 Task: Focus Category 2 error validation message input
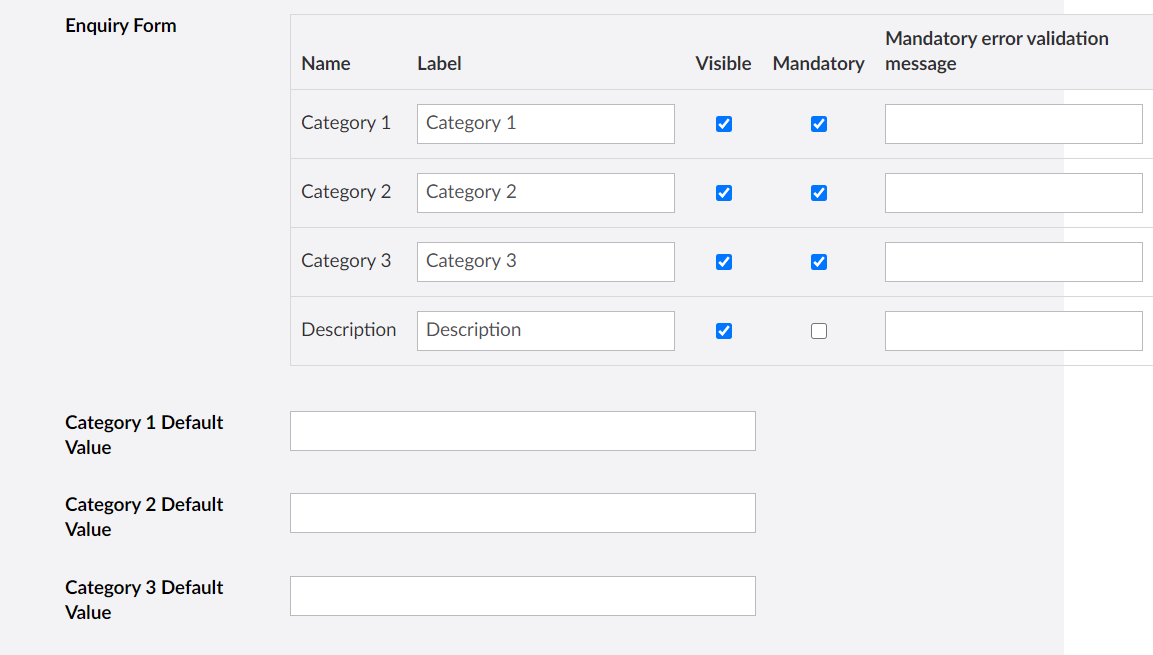click(x=1013, y=193)
